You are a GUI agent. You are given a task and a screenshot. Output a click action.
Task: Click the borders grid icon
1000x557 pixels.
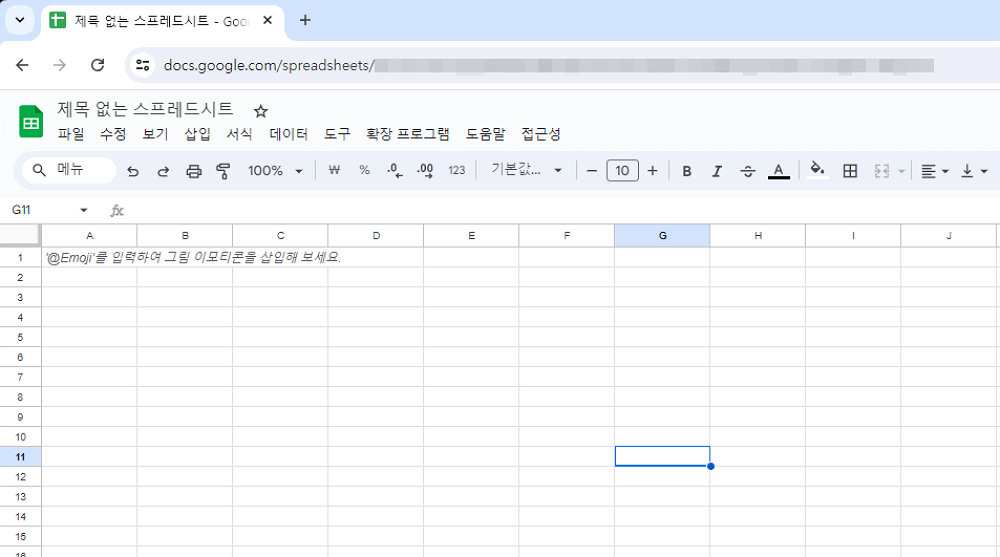point(850,171)
